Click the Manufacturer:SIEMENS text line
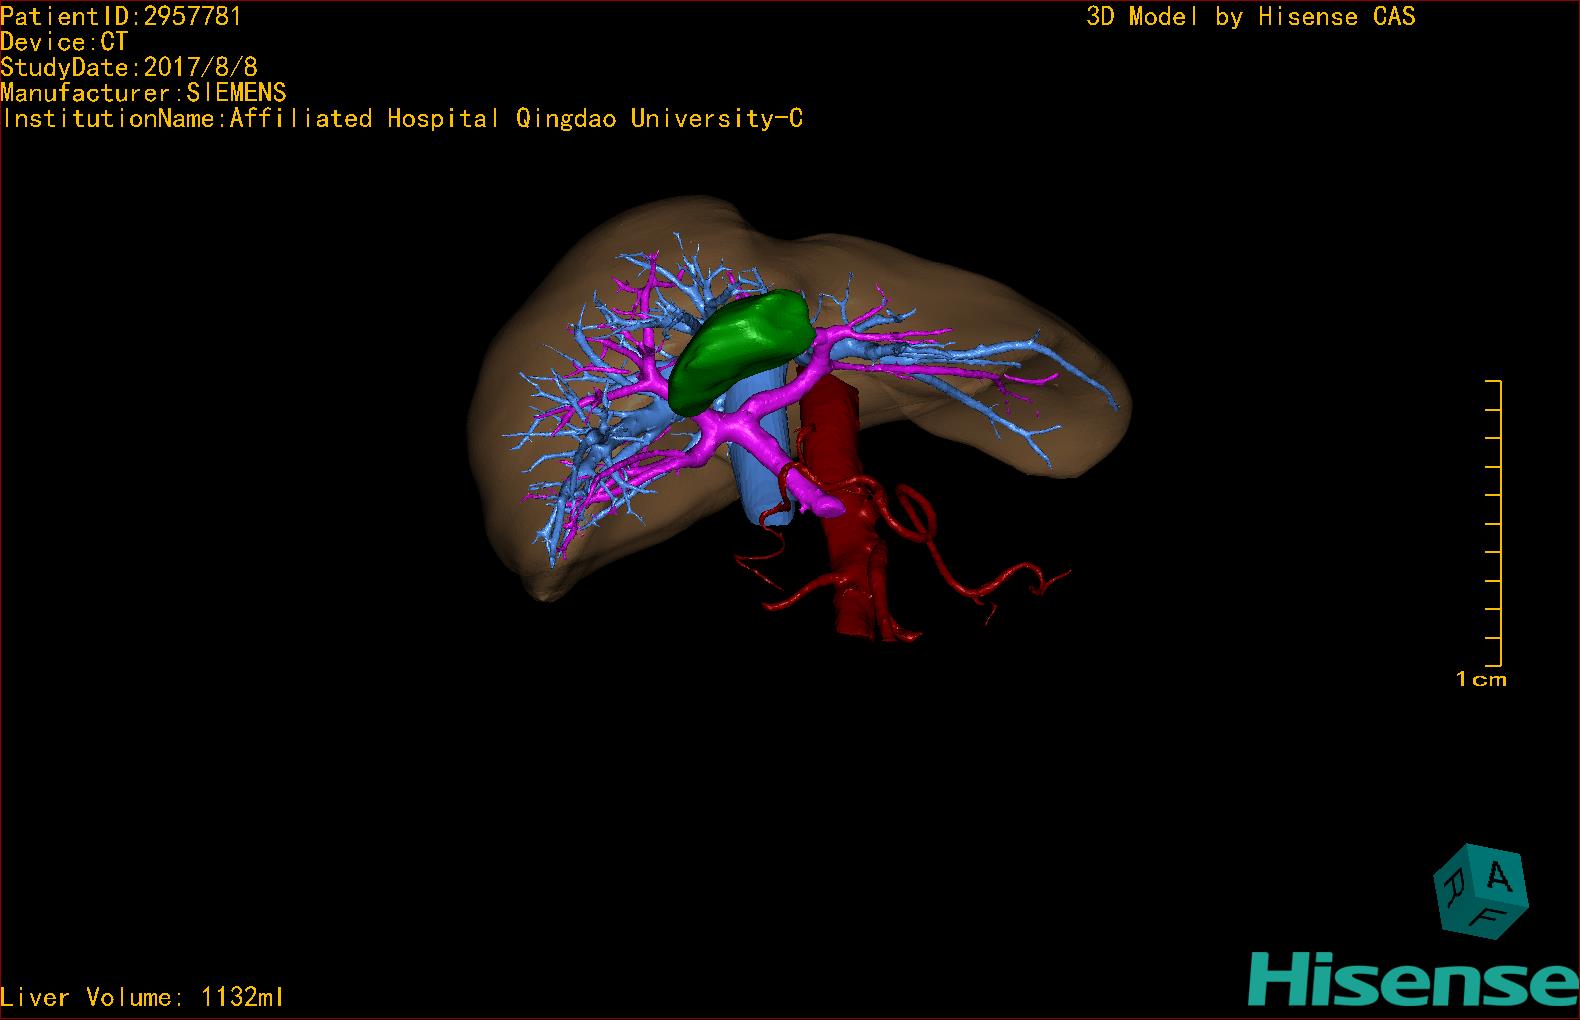Screen dimensions: 1580x1020 143,93
